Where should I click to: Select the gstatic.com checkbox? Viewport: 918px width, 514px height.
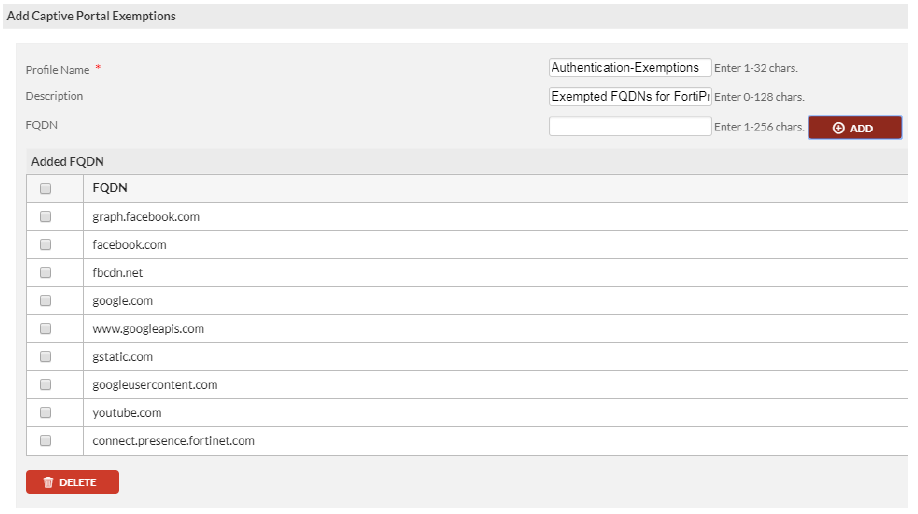tap(45, 356)
